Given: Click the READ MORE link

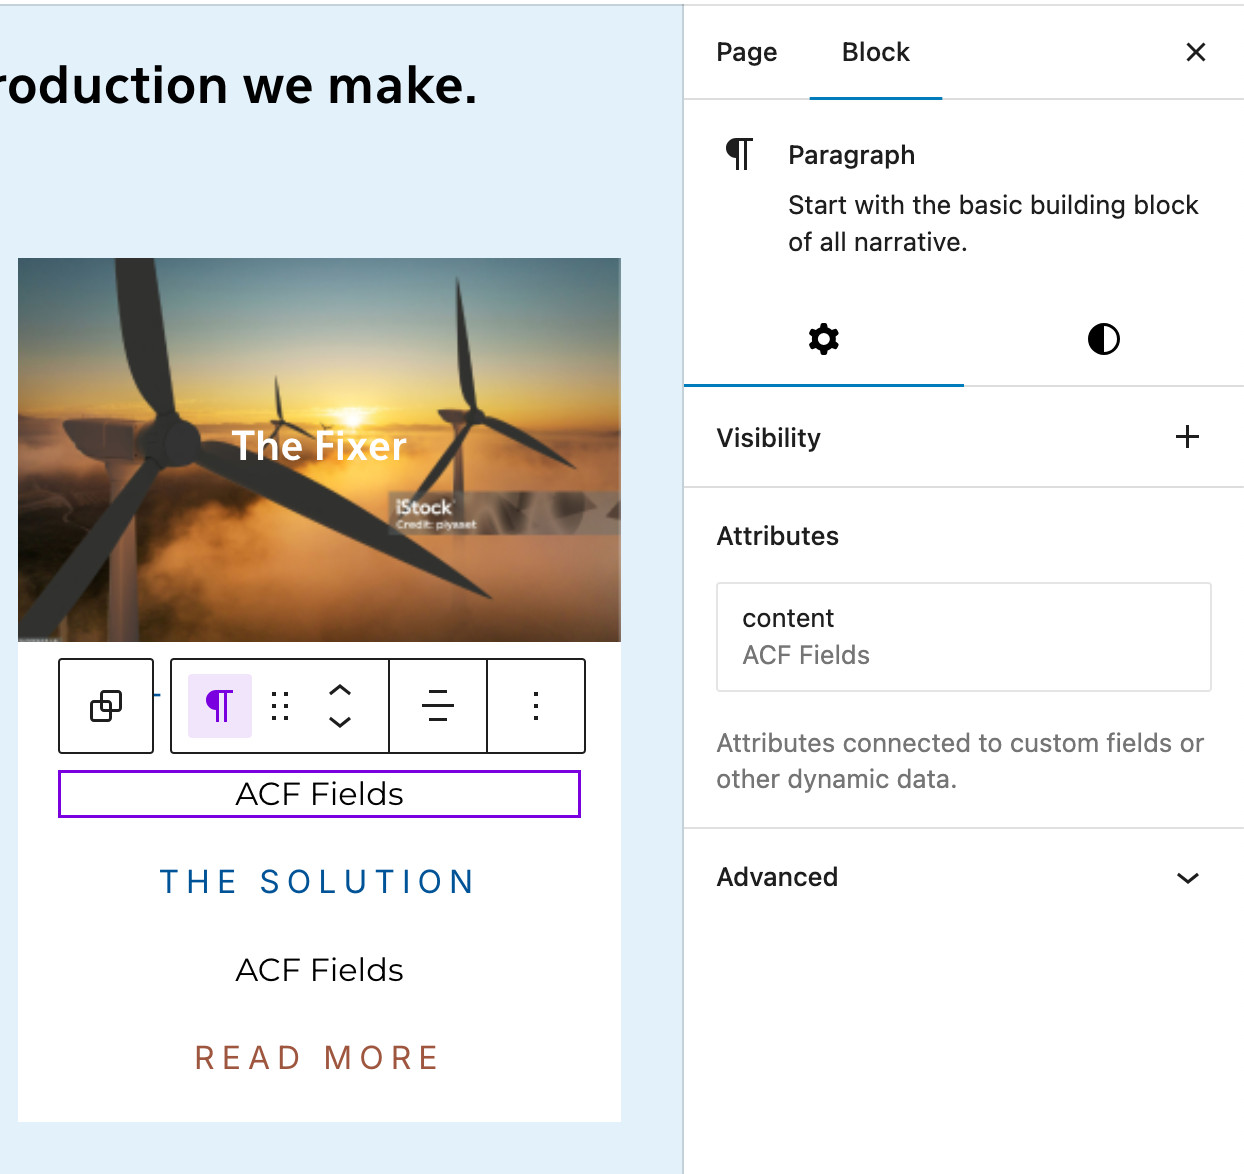Looking at the screenshot, I should pos(318,1058).
